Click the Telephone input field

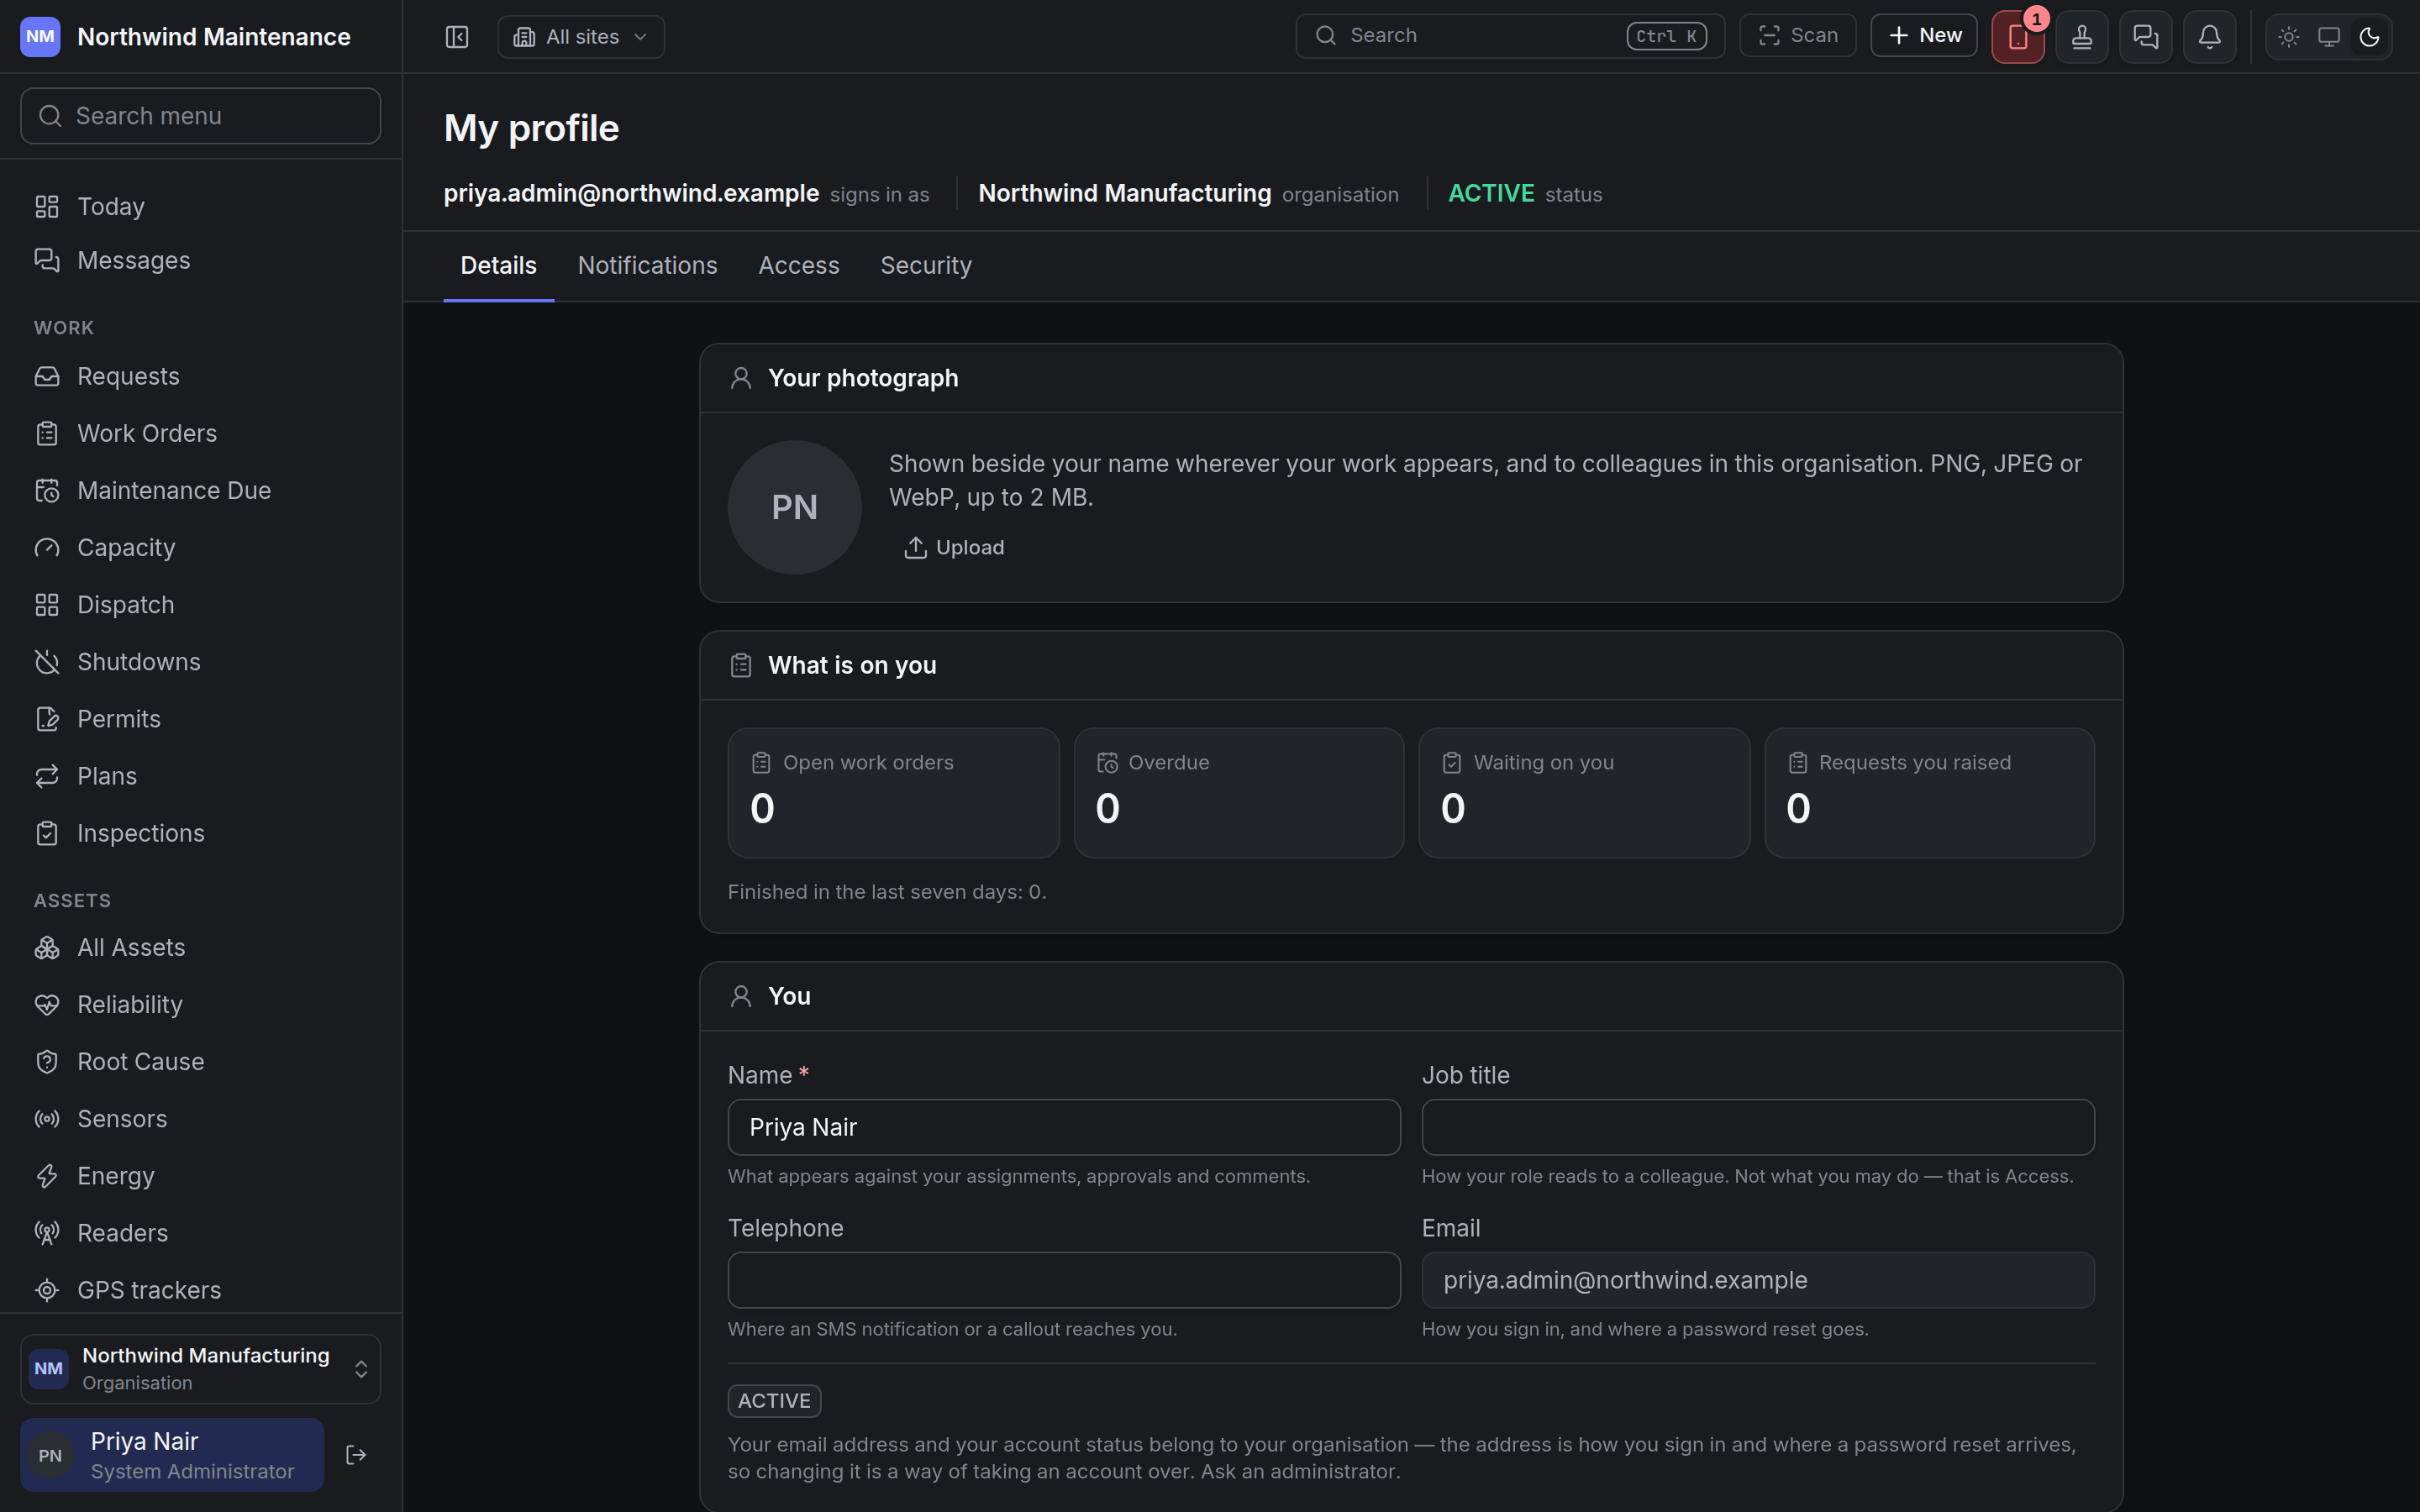[1064, 1280]
